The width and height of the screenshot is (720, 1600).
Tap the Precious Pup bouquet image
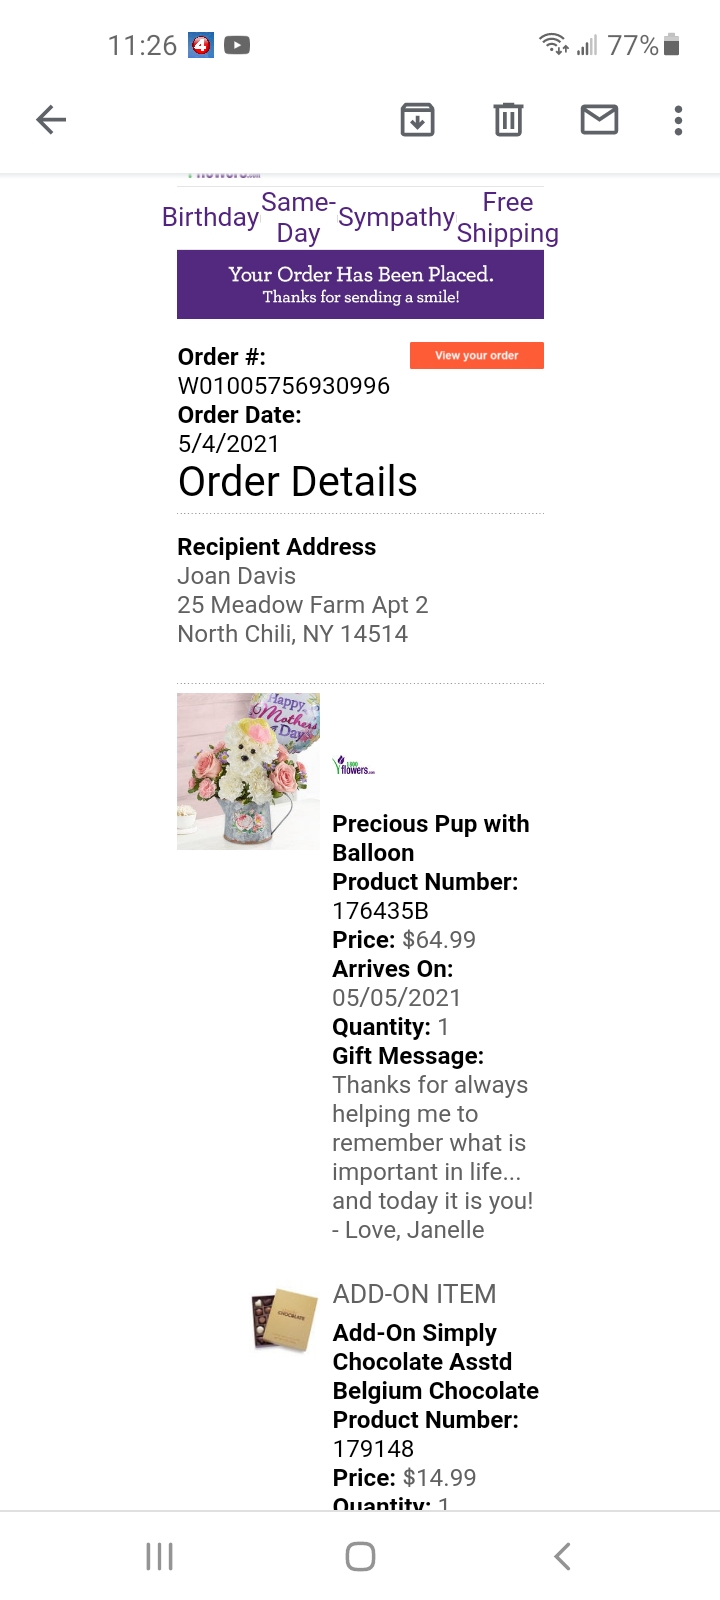[x=248, y=771]
